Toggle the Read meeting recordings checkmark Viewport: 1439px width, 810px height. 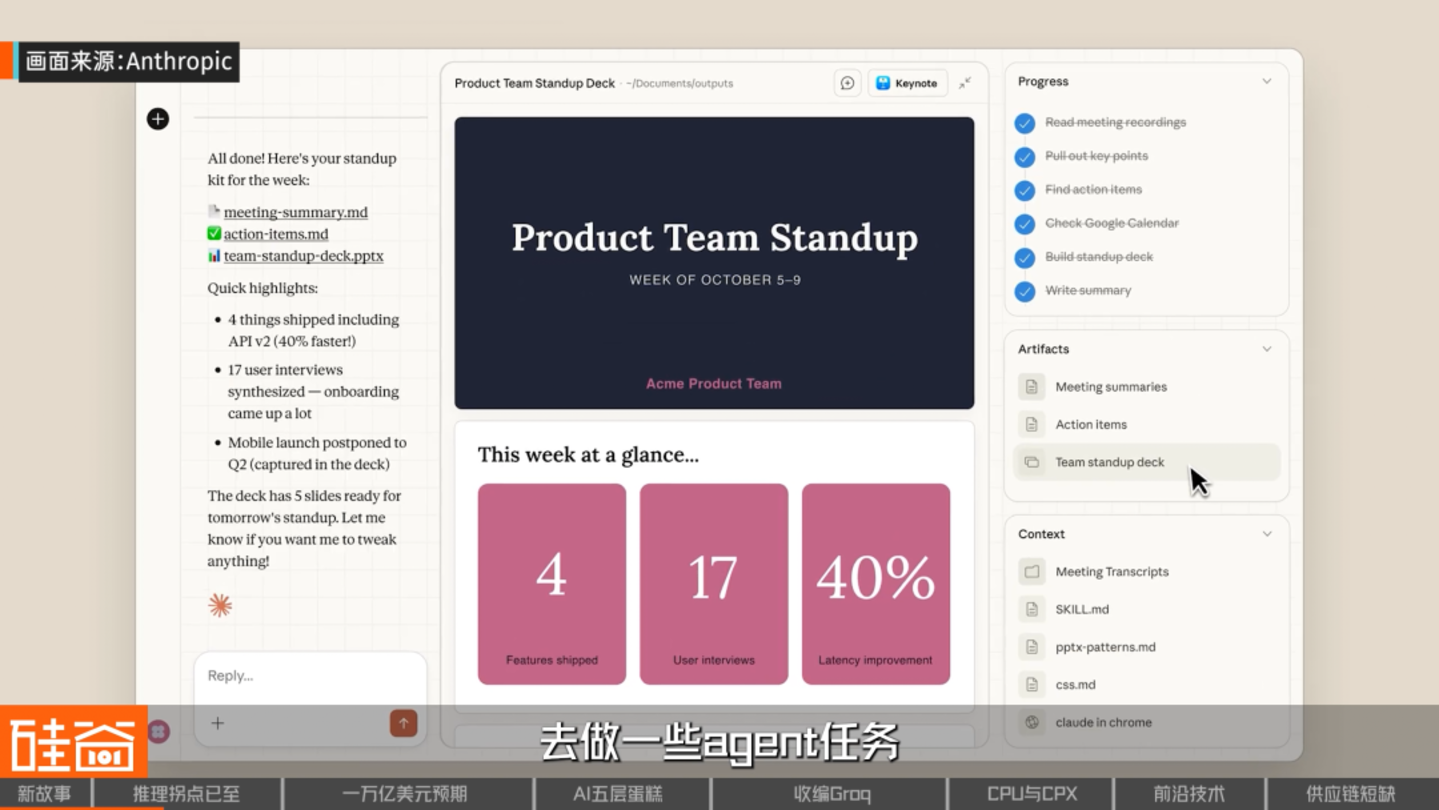[x=1025, y=123]
